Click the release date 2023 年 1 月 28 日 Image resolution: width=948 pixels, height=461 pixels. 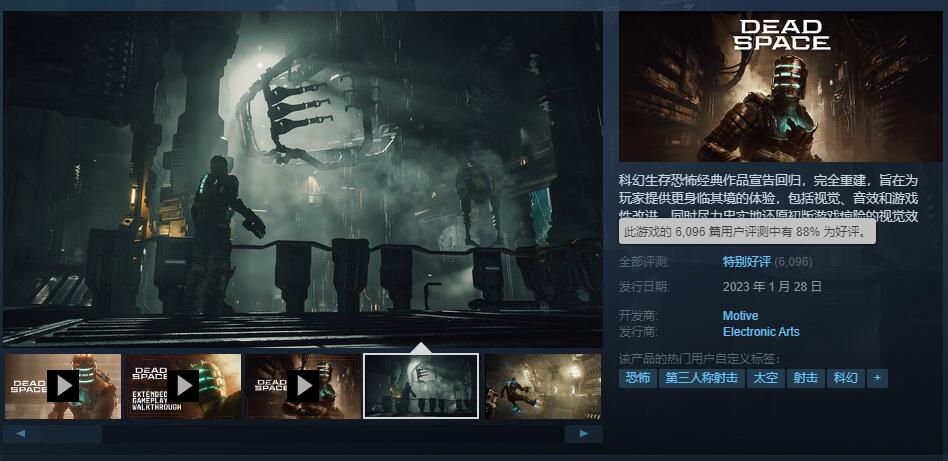[x=772, y=287]
